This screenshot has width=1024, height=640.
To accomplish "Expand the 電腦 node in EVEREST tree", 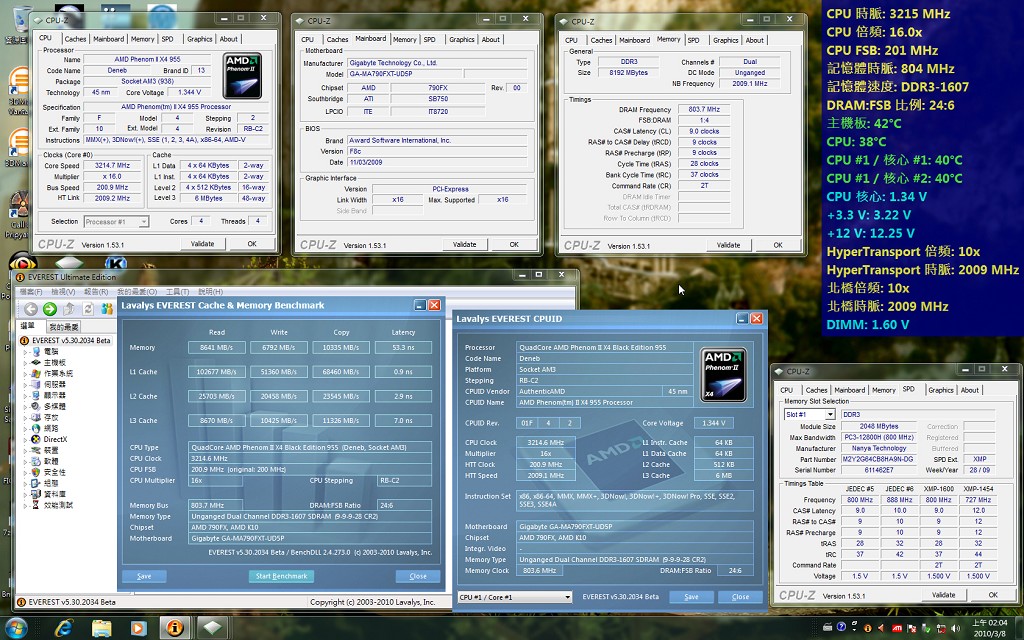I will pos(26,351).
